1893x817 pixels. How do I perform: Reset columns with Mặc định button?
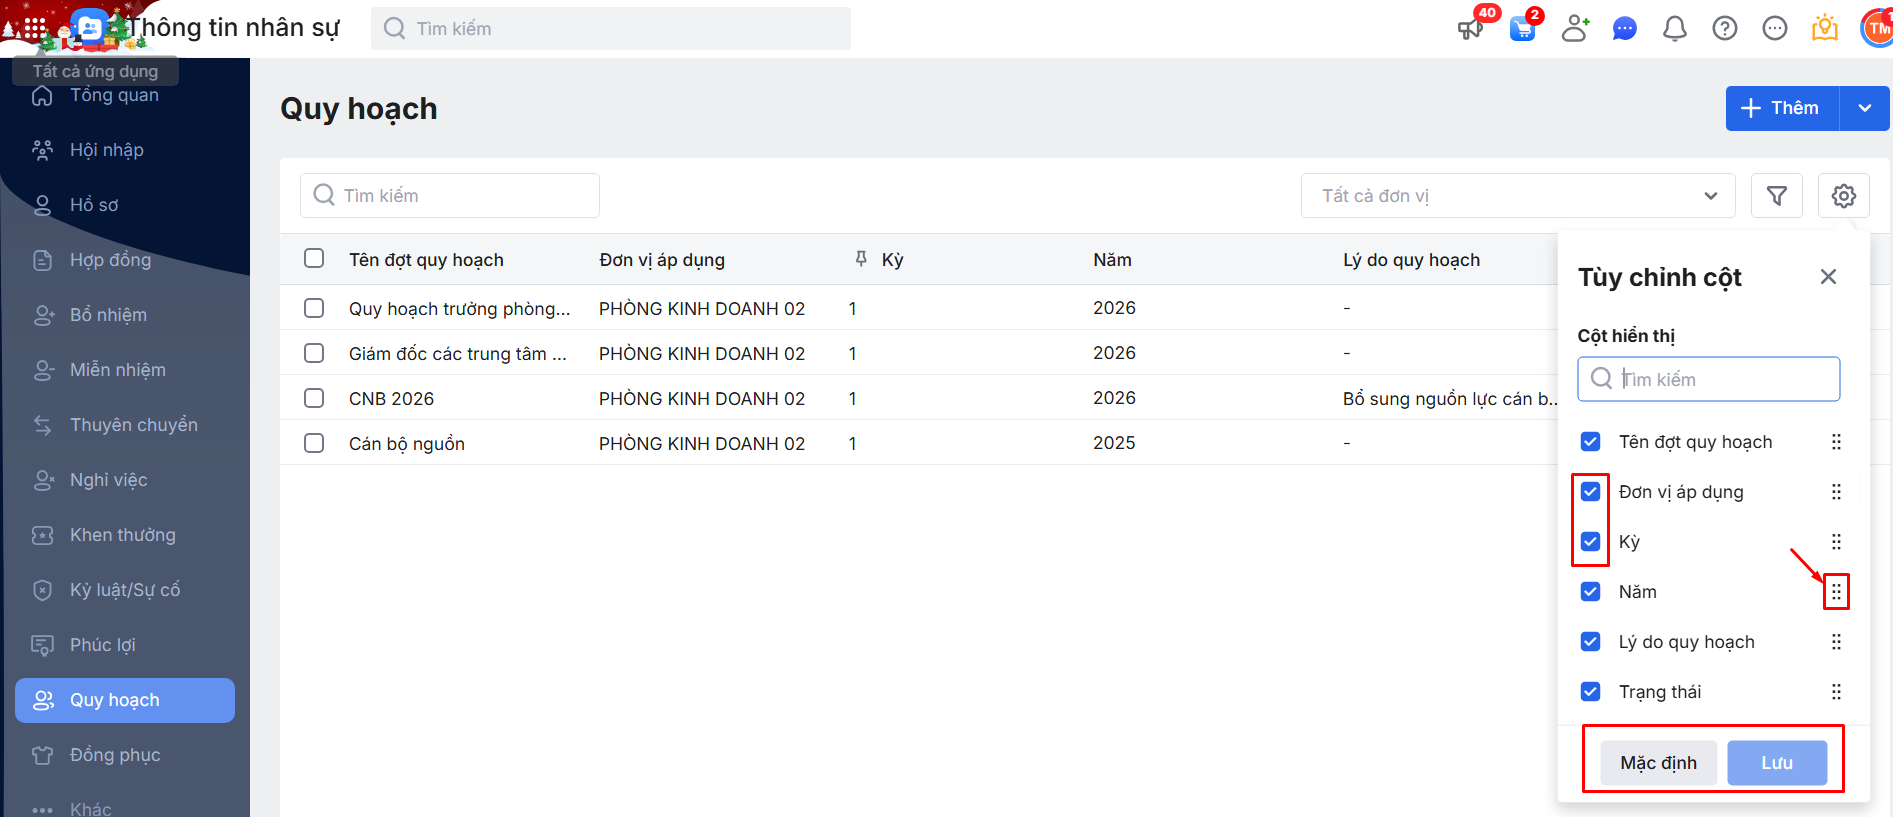coord(1658,763)
